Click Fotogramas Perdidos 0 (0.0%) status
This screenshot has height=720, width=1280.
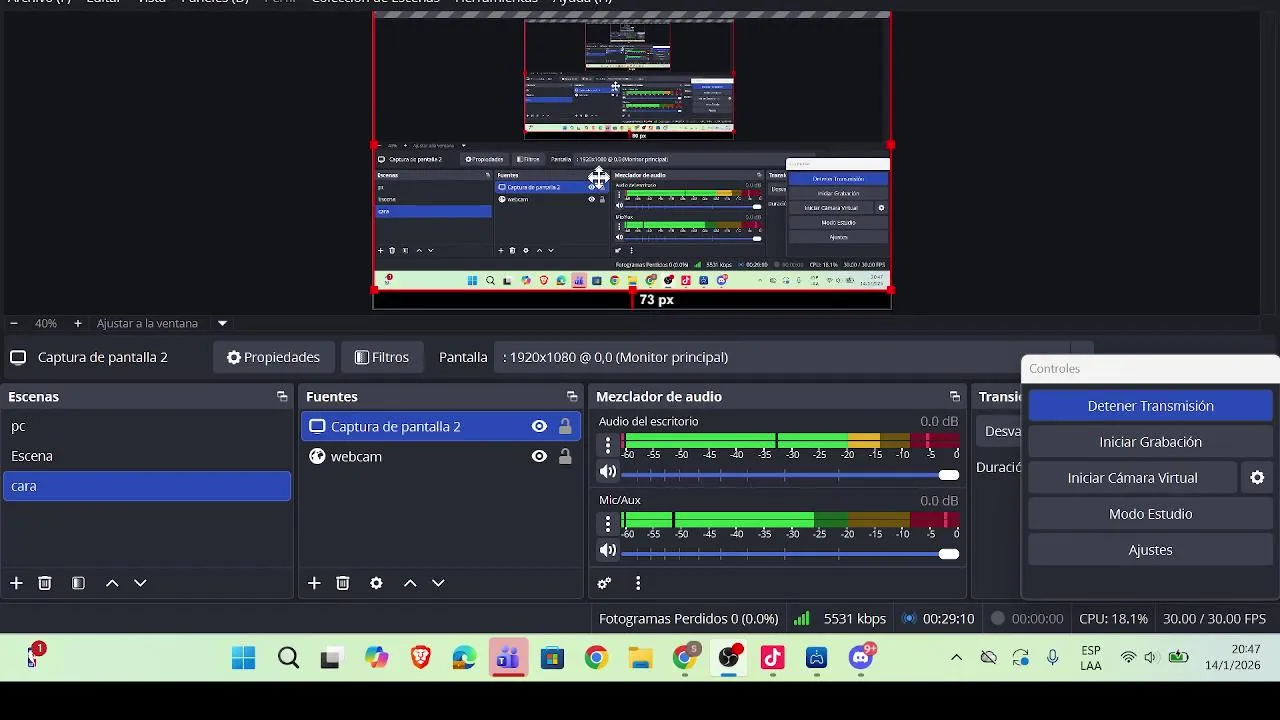pyautogui.click(x=688, y=619)
